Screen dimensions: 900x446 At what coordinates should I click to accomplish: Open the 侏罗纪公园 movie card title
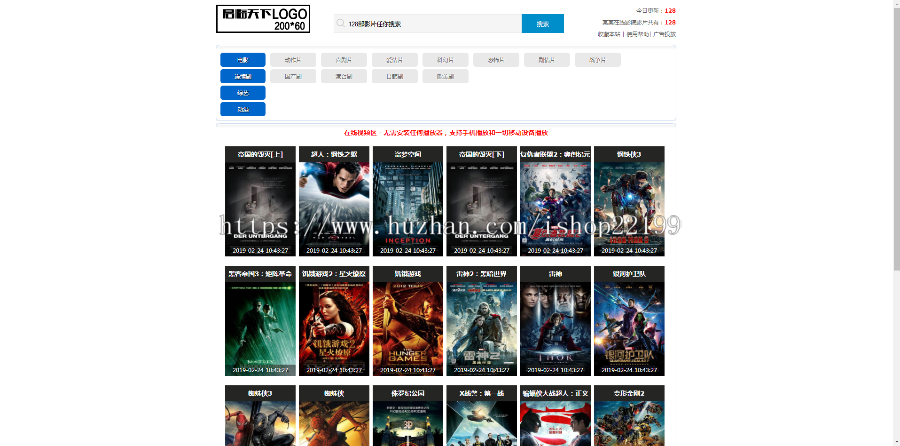click(408, 393)
